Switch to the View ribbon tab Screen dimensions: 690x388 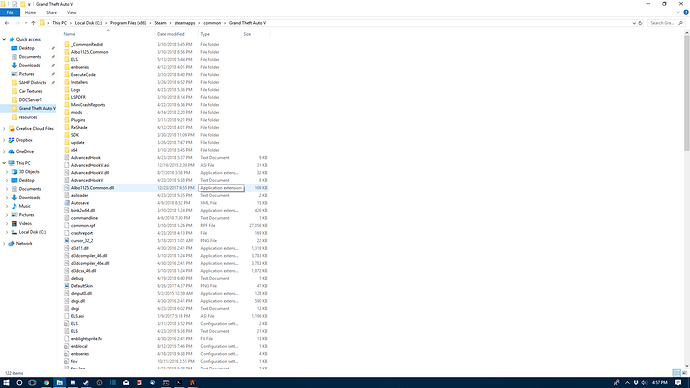tap(71, 13)
